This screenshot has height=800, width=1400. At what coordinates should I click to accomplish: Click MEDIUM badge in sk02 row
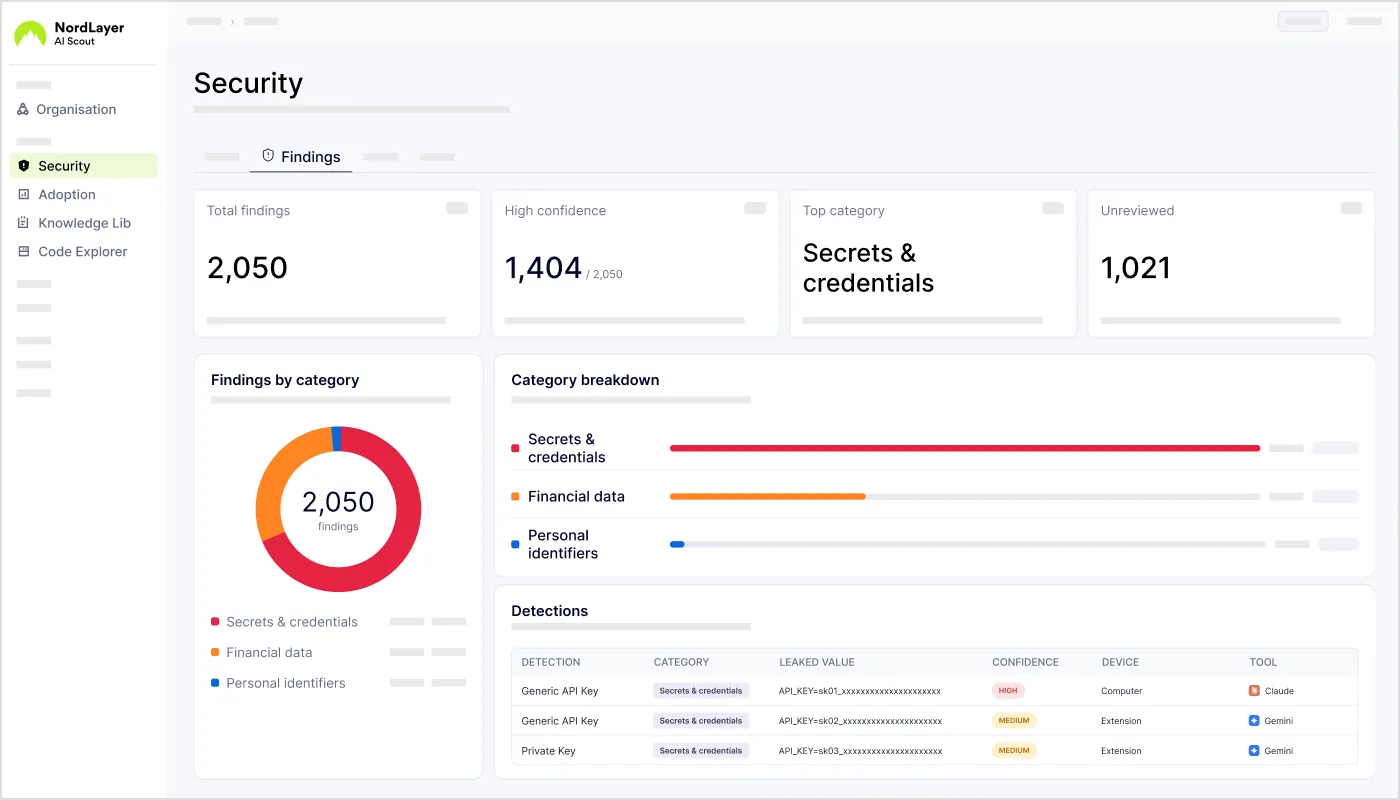(1014, 721)
